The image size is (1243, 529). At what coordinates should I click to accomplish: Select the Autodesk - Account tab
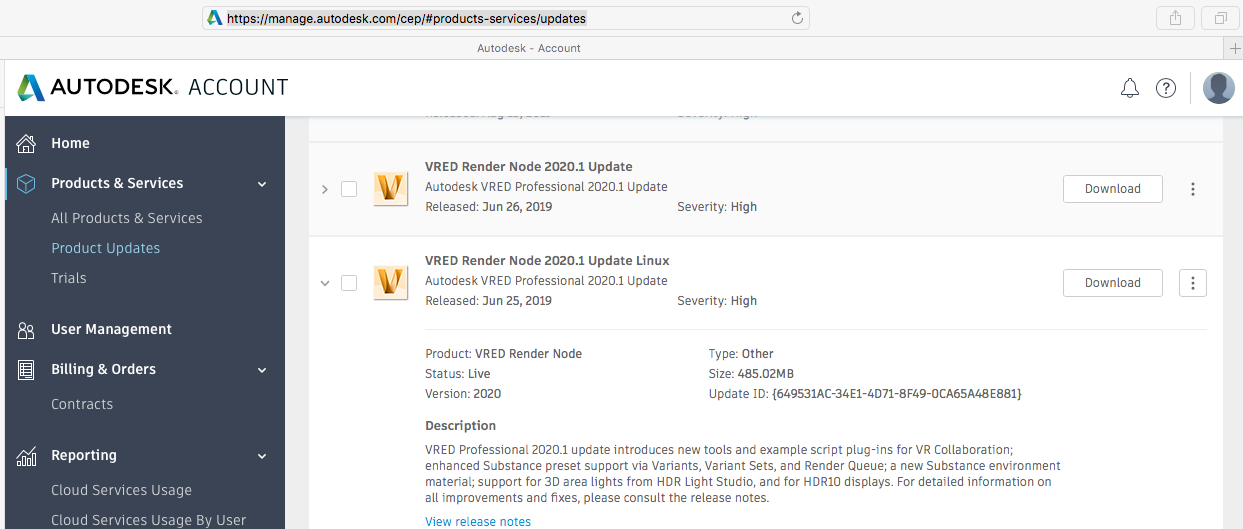pos(529,48)
